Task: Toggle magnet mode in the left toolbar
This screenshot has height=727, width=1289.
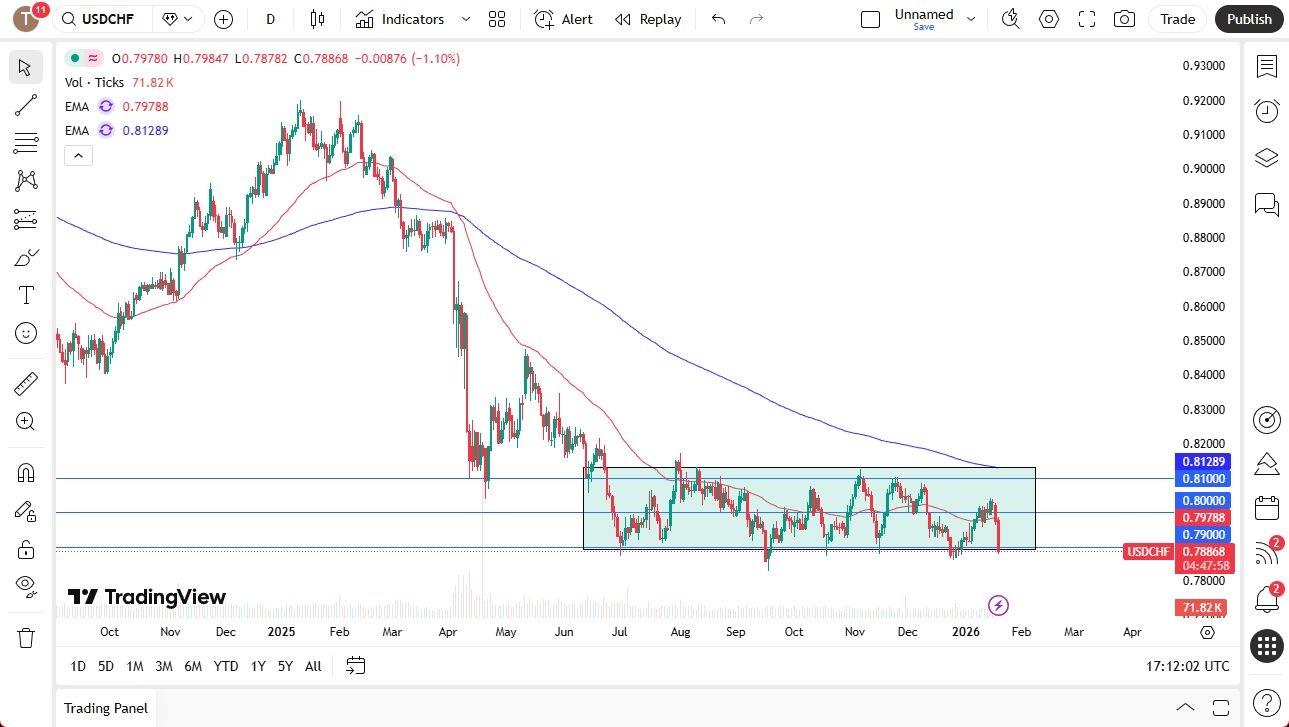Action: pos(25,472)
